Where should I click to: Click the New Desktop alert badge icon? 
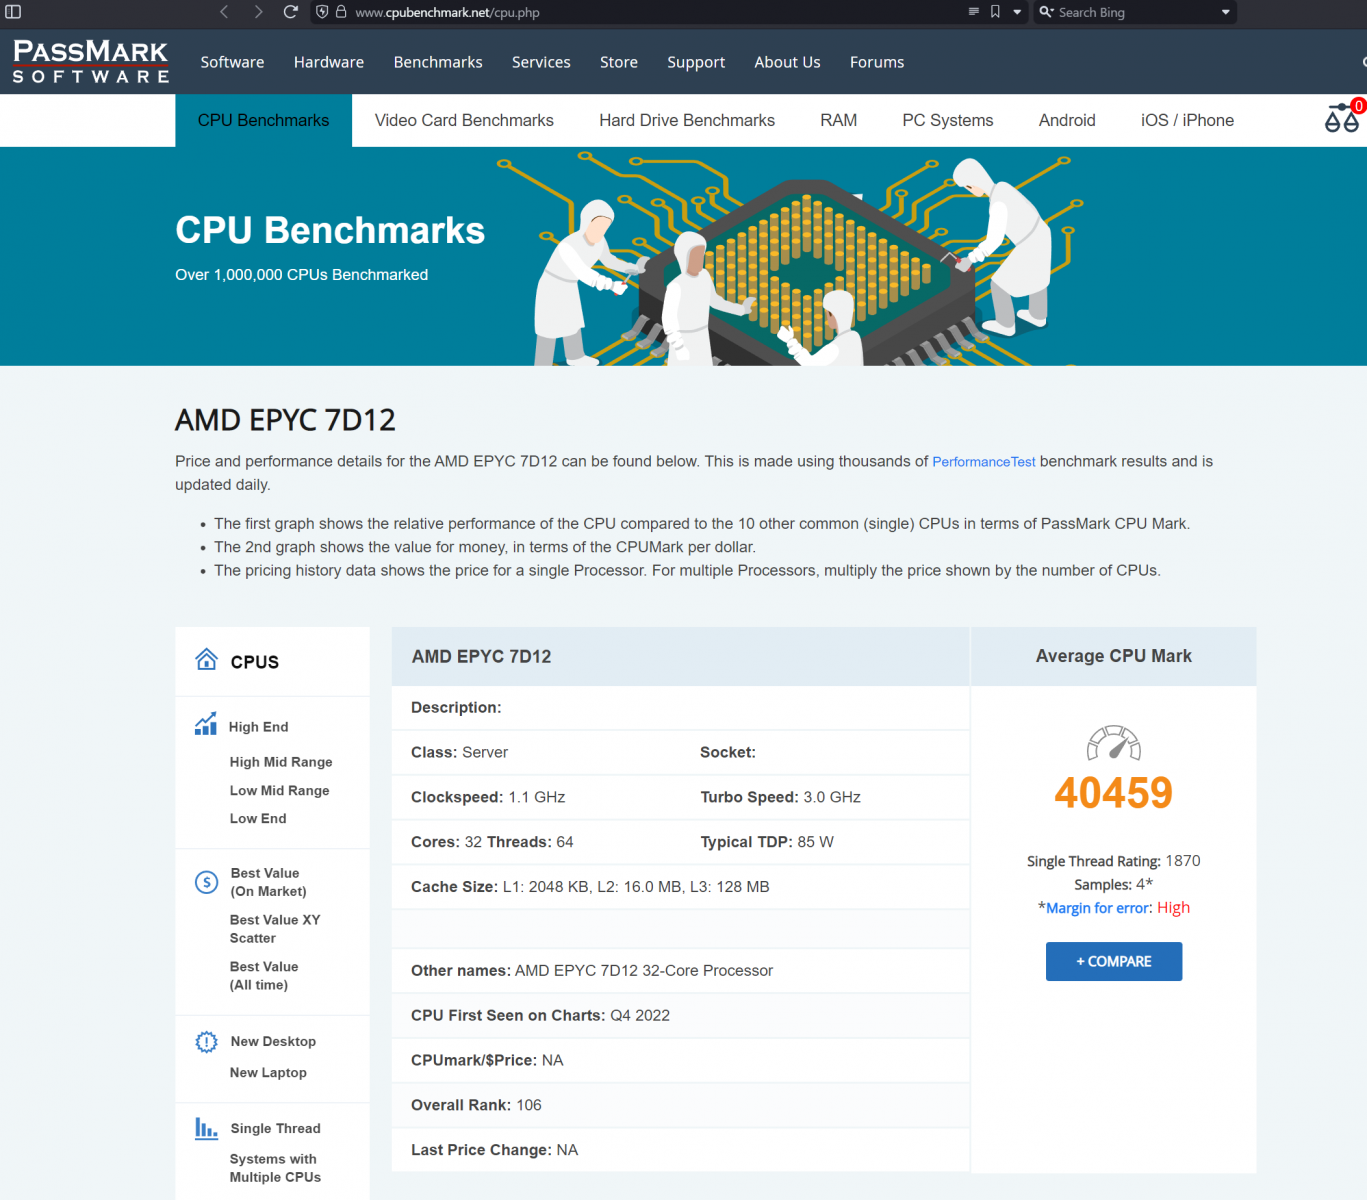[206, 1042]
